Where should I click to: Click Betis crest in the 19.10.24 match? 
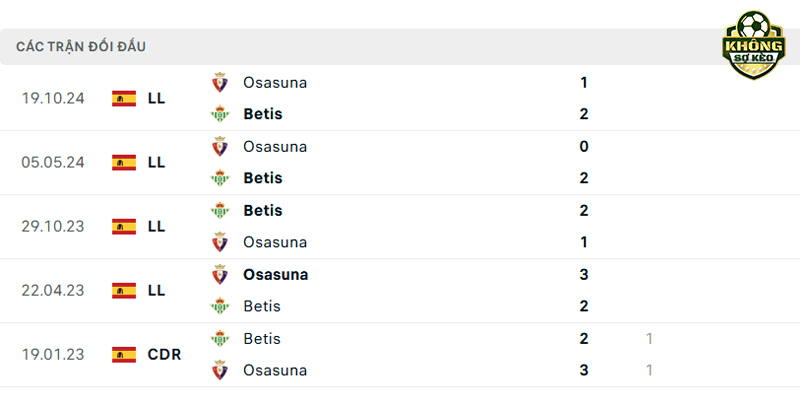(220, 114)
